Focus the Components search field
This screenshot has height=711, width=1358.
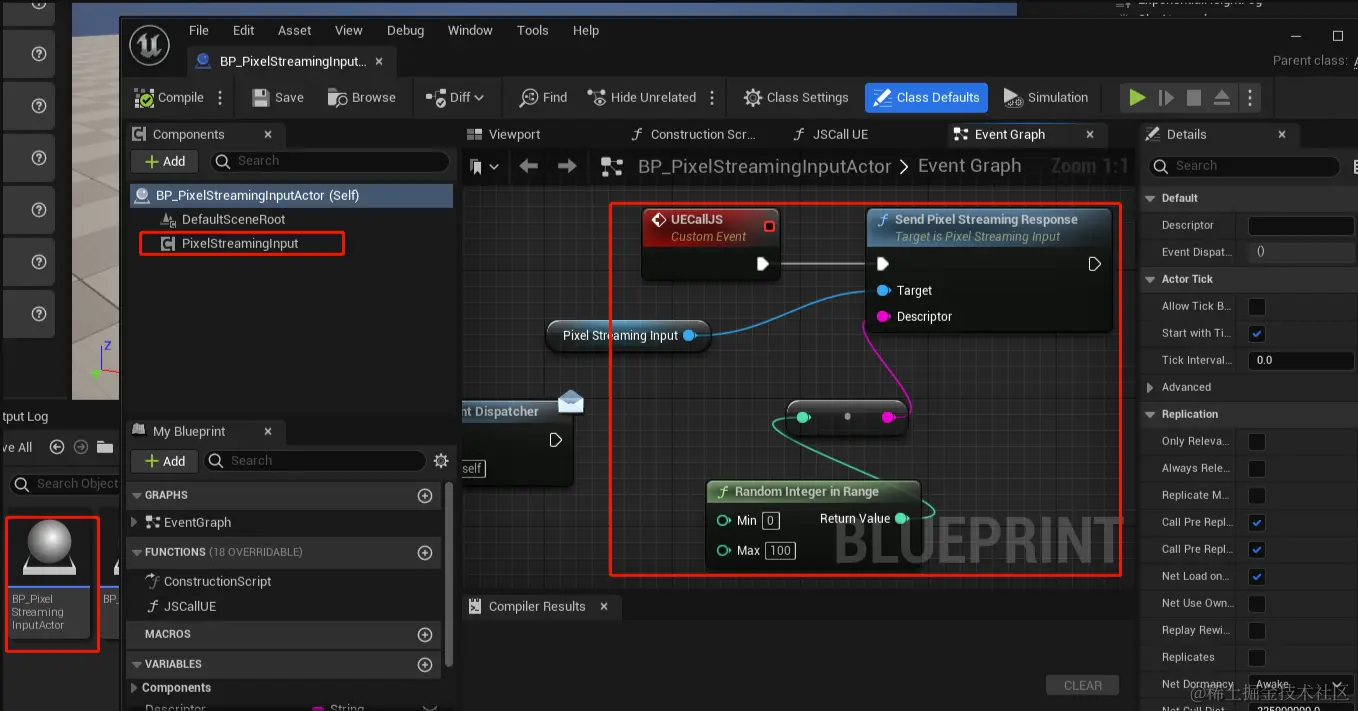tap(329, 161)
